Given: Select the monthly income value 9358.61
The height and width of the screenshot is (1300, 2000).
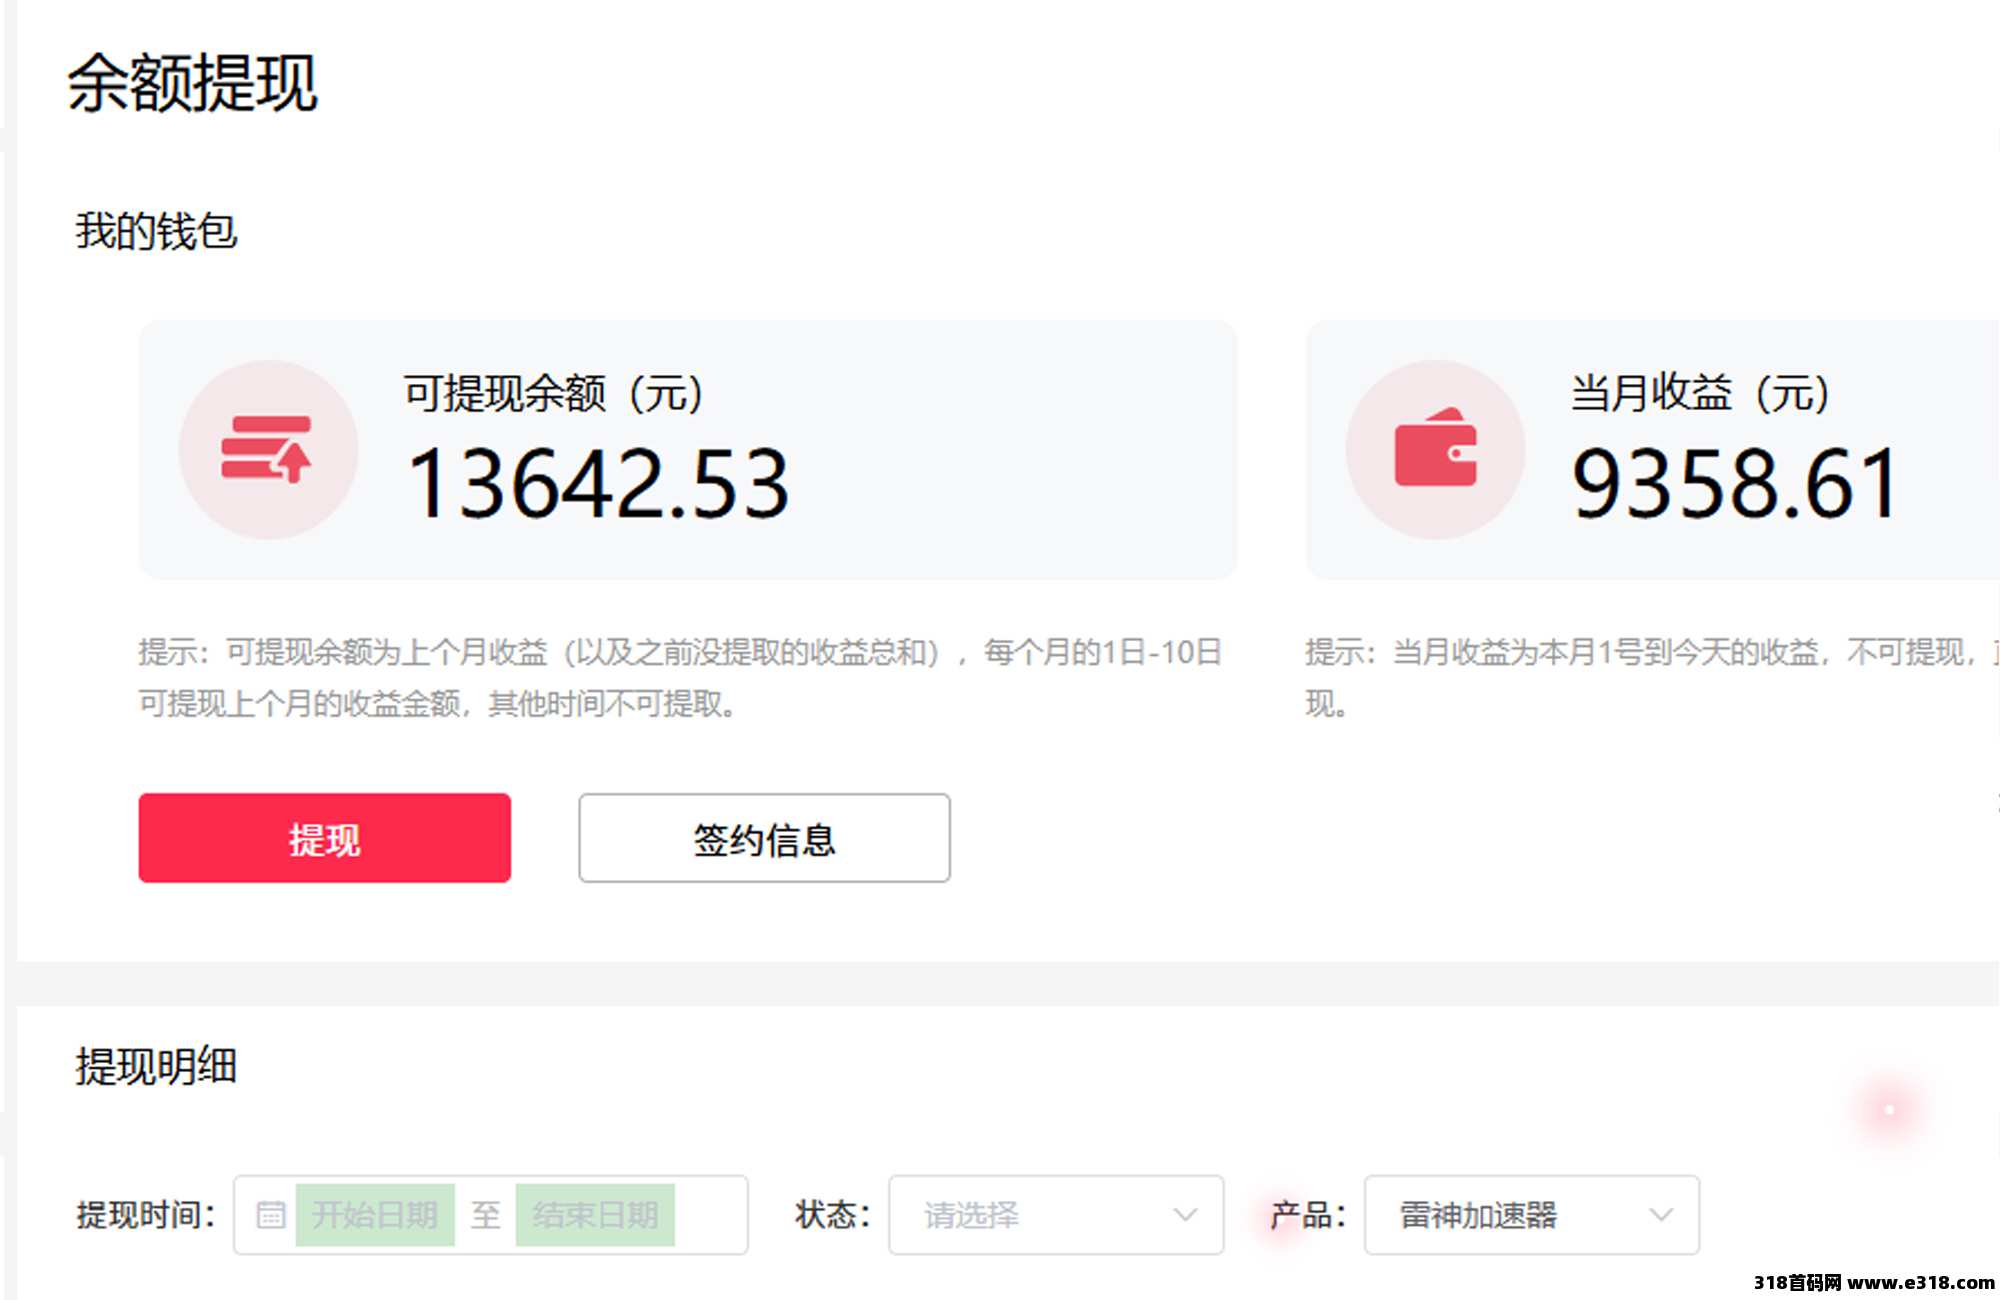Looking at the screenshot, I should [x=1735, y=484].
